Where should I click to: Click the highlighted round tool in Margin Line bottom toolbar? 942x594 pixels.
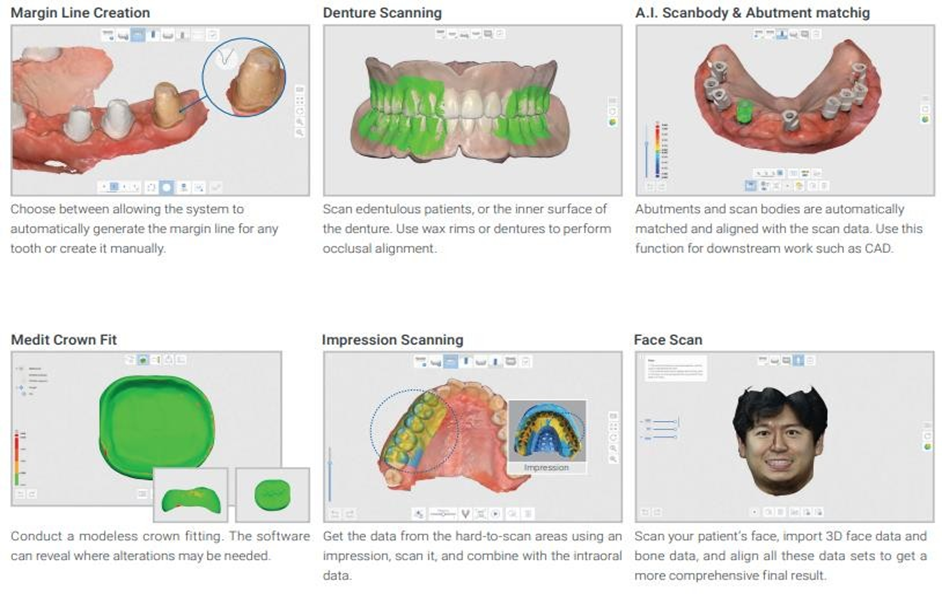[x=167, y=187]
